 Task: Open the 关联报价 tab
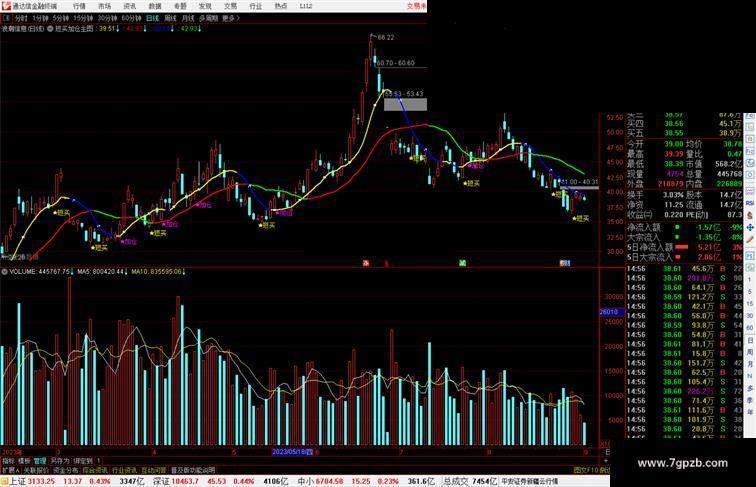[x=36, y=470]
